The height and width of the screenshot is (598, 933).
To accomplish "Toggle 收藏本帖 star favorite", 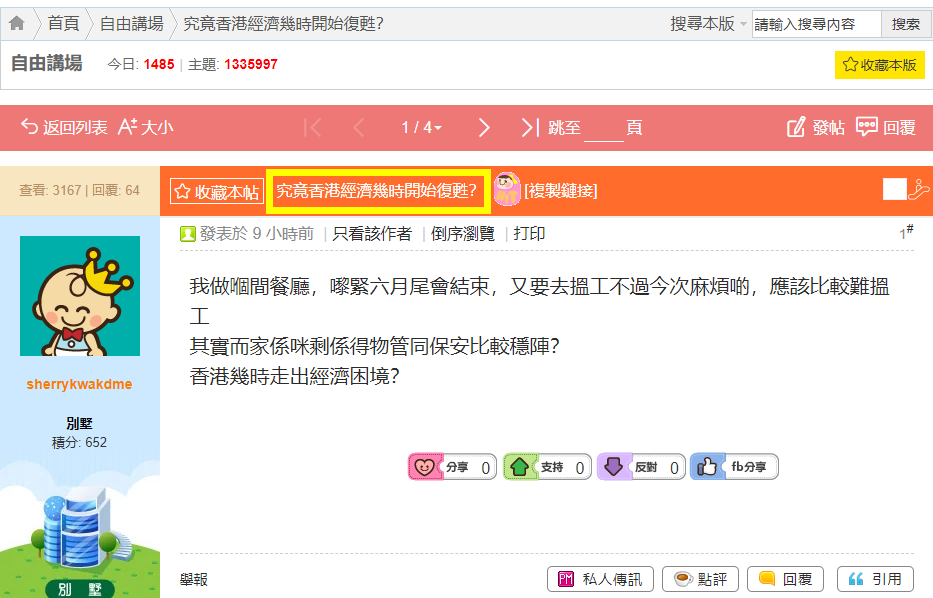I will tap(217, 192).
